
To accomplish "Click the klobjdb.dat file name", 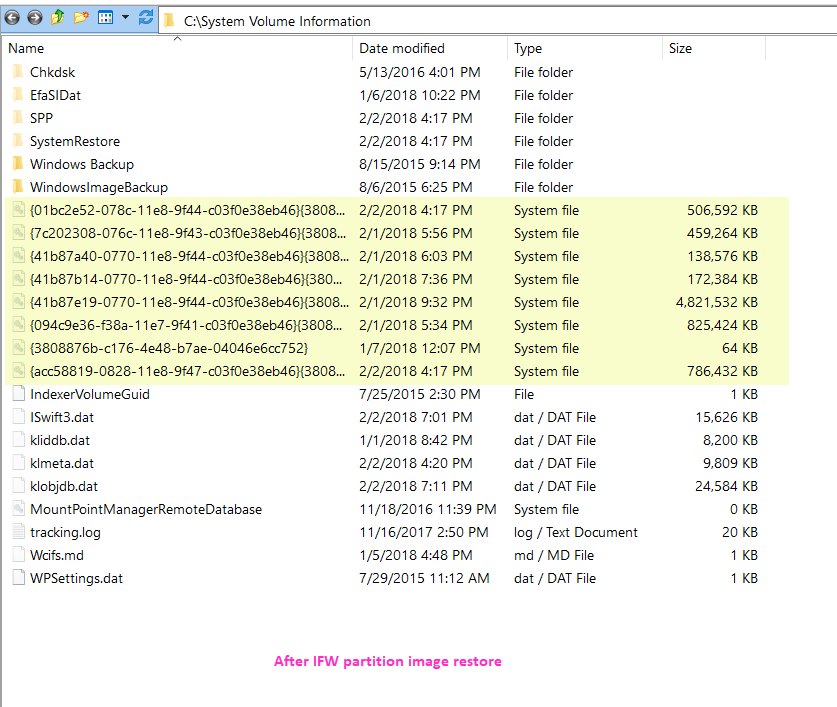I will [x=64, y=486].
